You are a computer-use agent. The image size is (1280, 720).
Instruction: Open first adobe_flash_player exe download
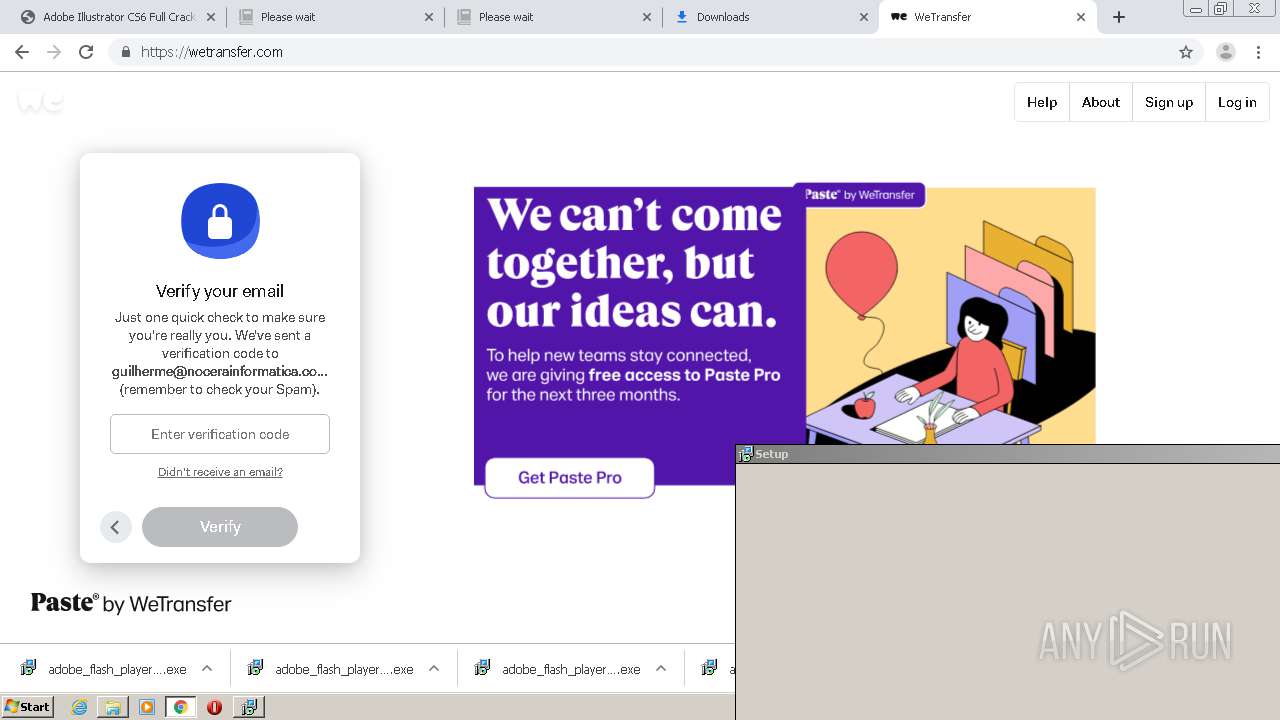[x=104, y=669]
